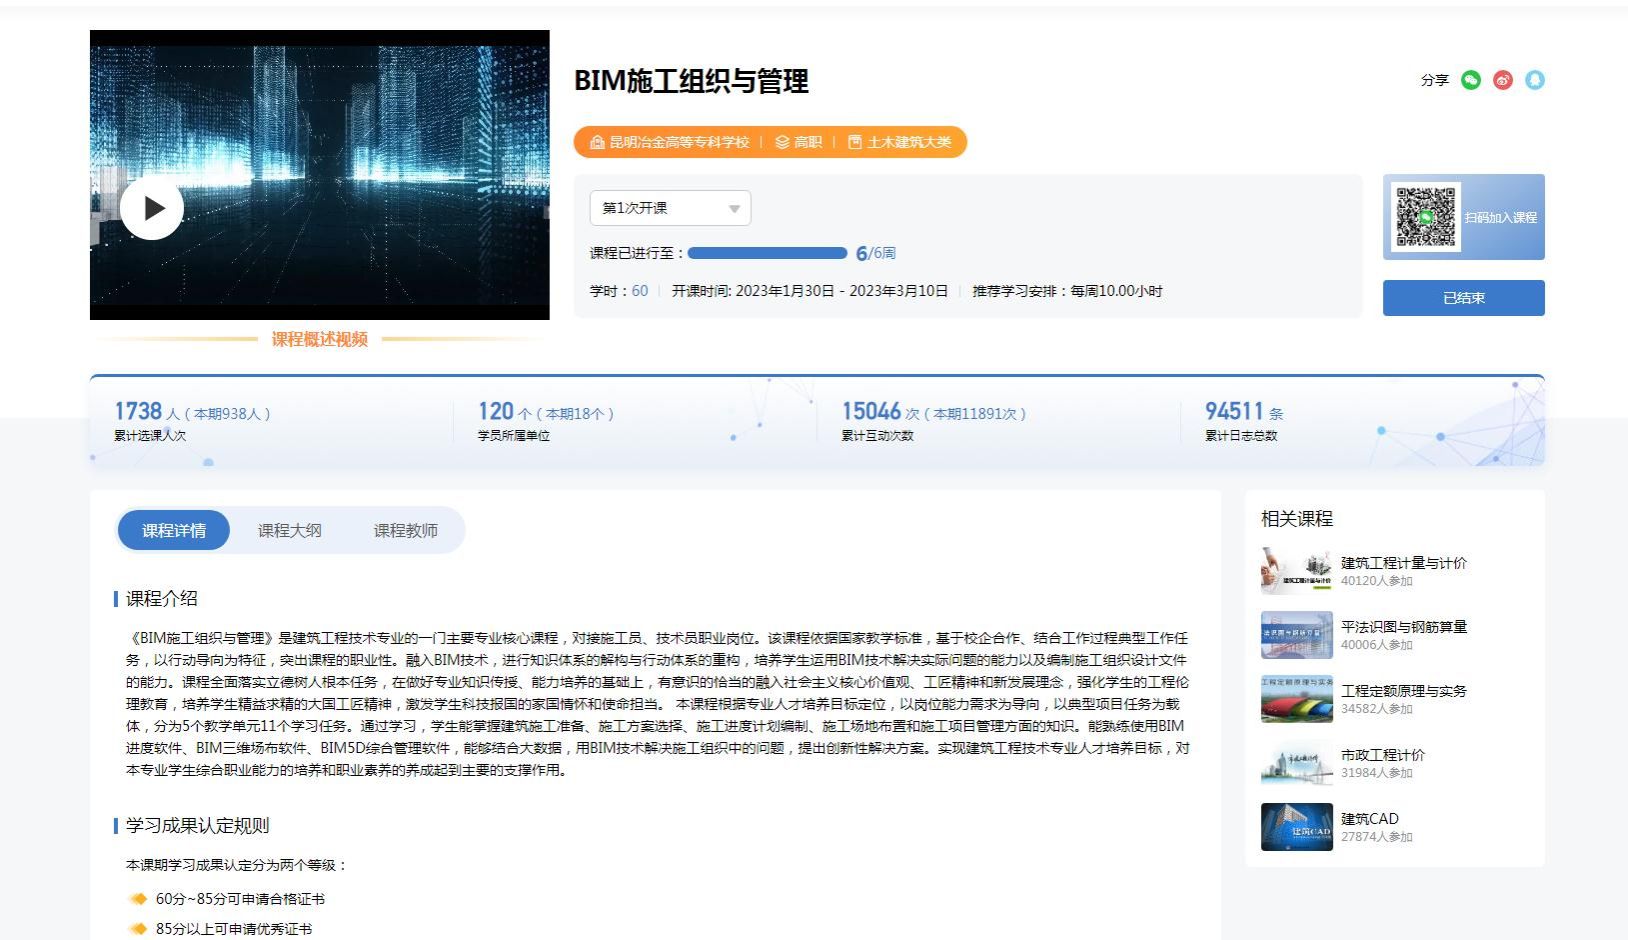
Task: Click the diamond bullet beside 60分~85分 rule
Action: click(x=138, y=899)
